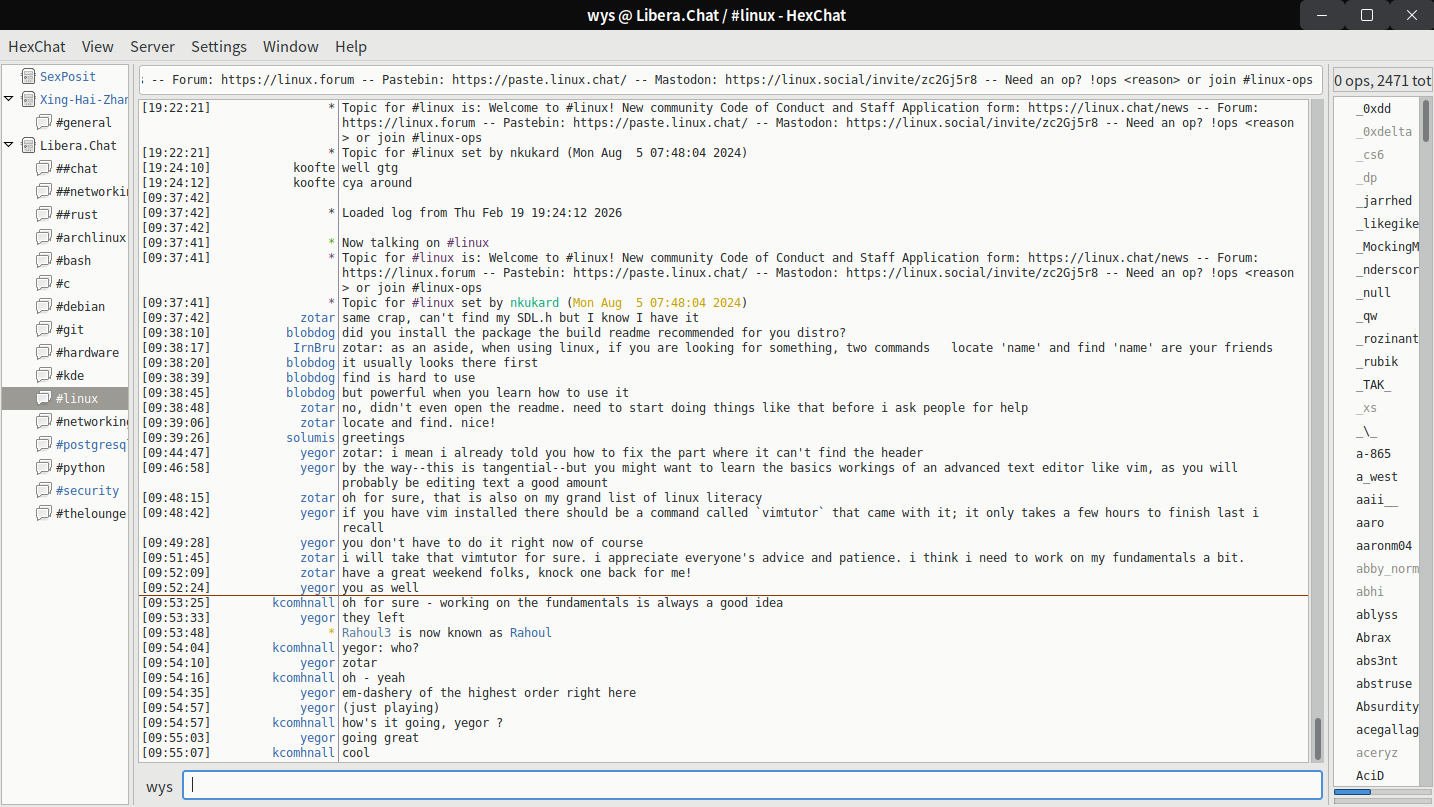Screen dimensions: 1434x807
Task: Focus the message input box
Action: coord(752,785)
